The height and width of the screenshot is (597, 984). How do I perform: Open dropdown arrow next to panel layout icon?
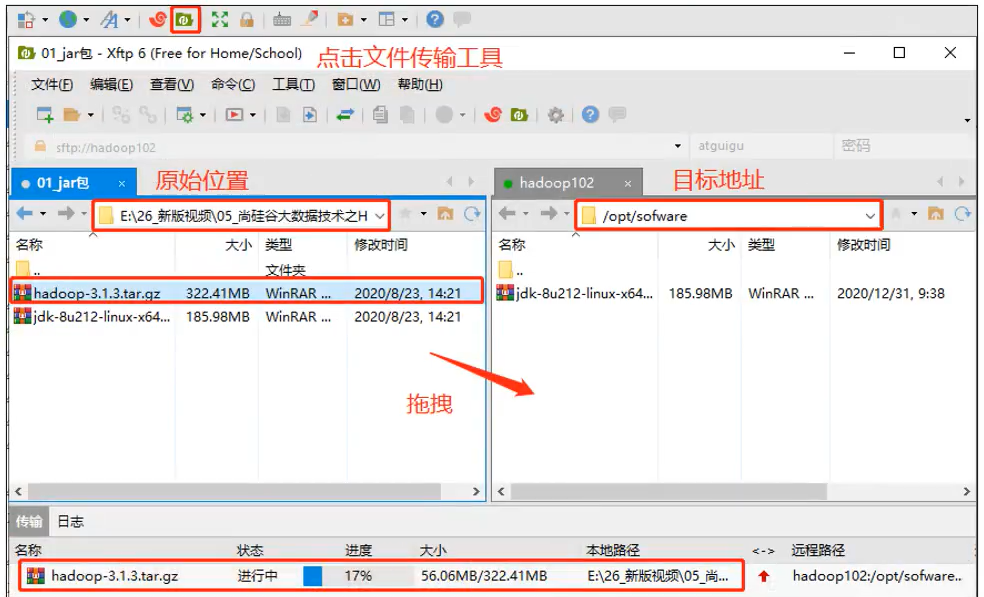pyautogui.click(x=405, y=20)
